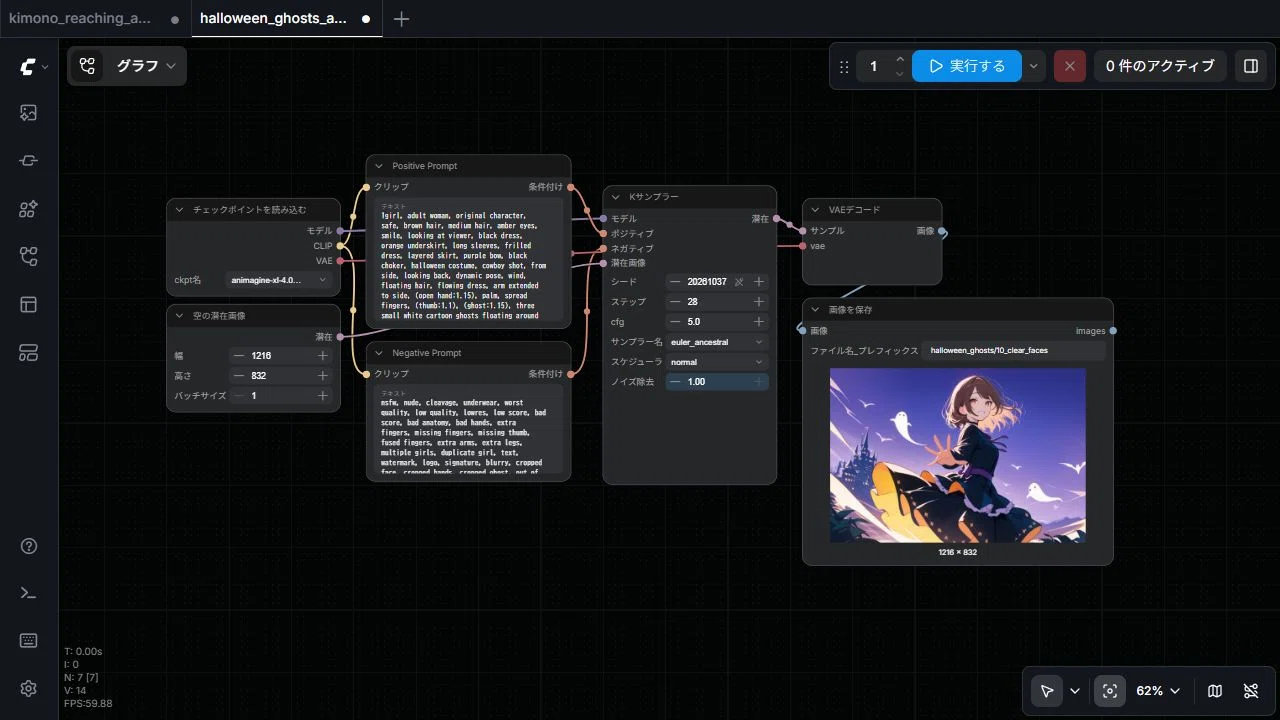Open the settings gear icon
The width and height of the screenshot is (1280, 720).
click(x=29, y=688)
